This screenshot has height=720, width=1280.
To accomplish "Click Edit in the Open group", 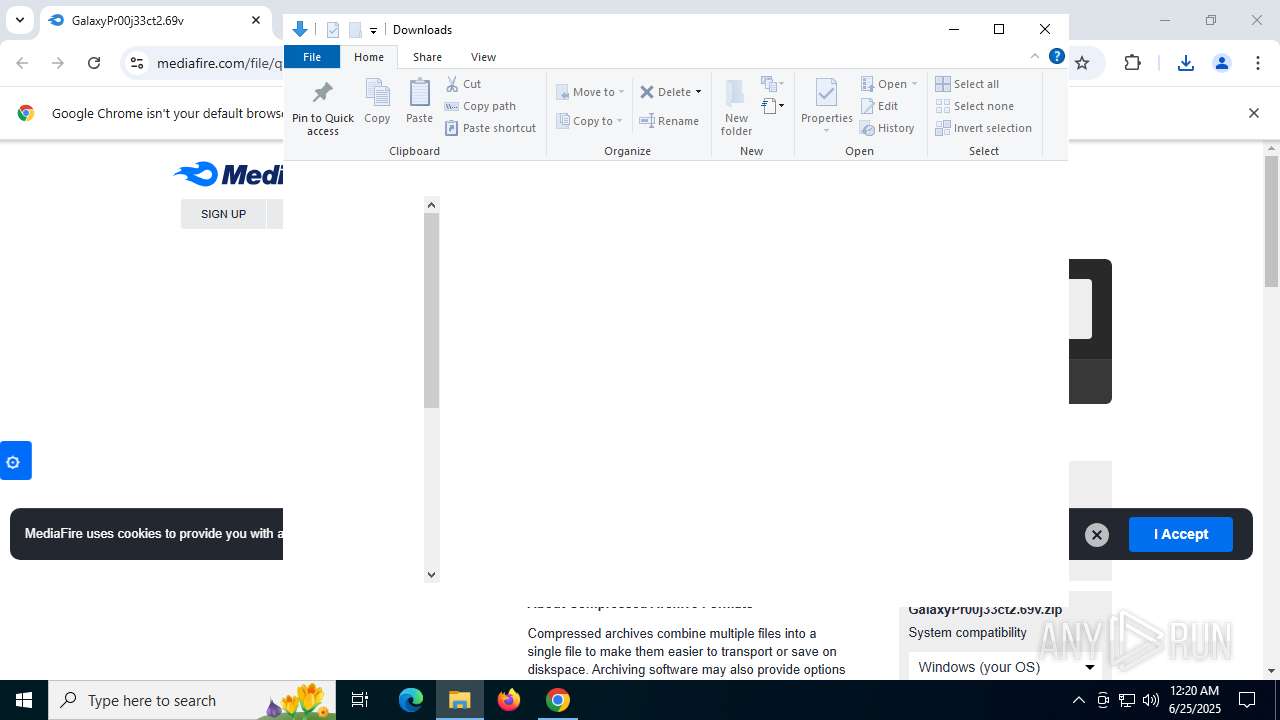I will [x=880, y=106].
